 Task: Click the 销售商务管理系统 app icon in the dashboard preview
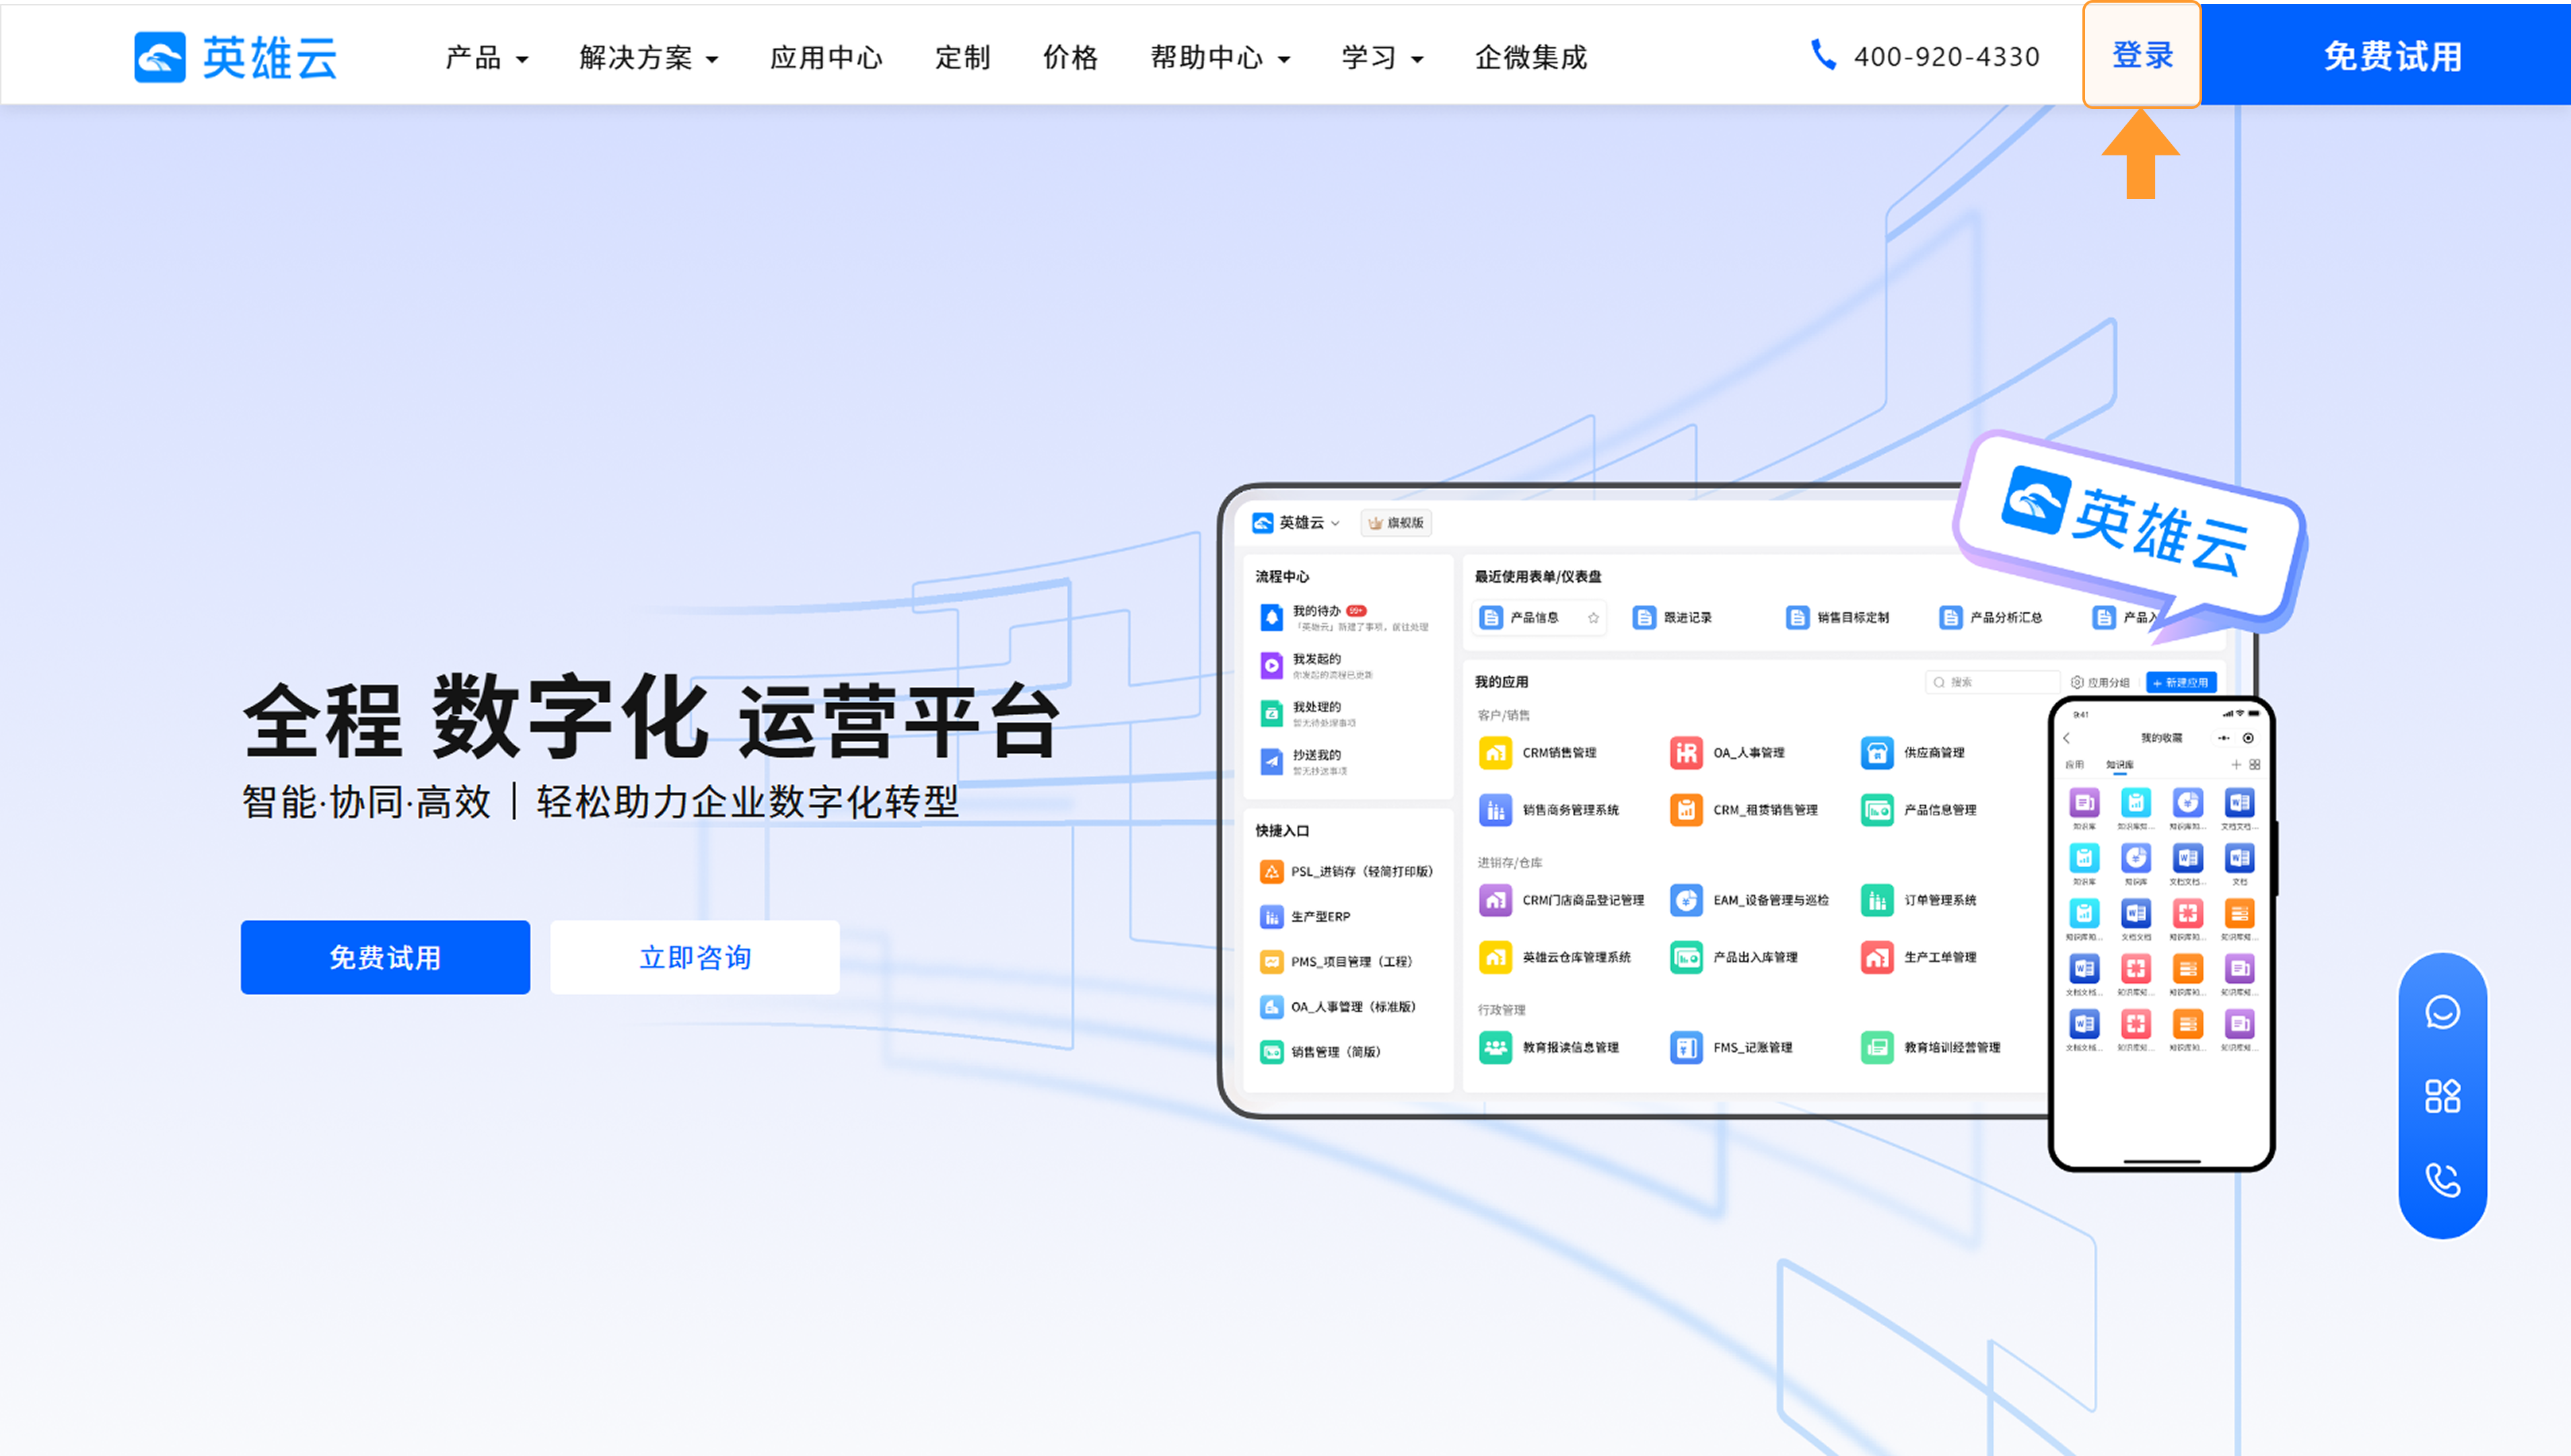pos(1495,810)
